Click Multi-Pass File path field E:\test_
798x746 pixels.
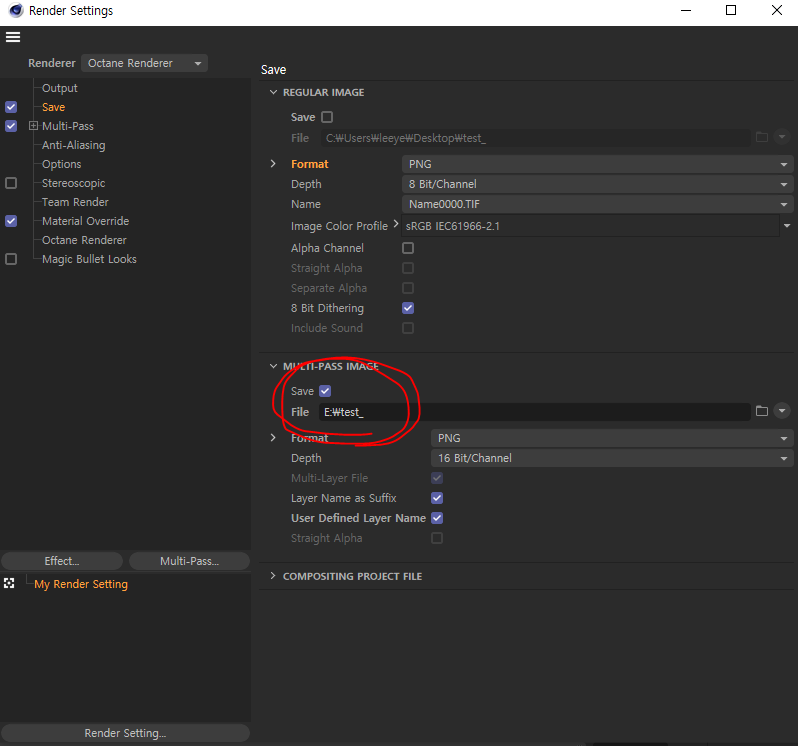tap(534, 412)
